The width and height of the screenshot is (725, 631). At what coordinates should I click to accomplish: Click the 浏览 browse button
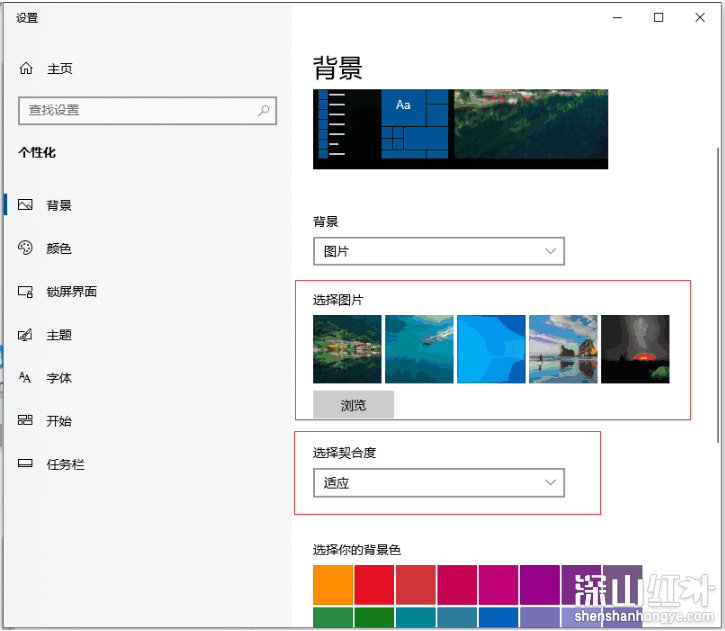click(353, 404)
